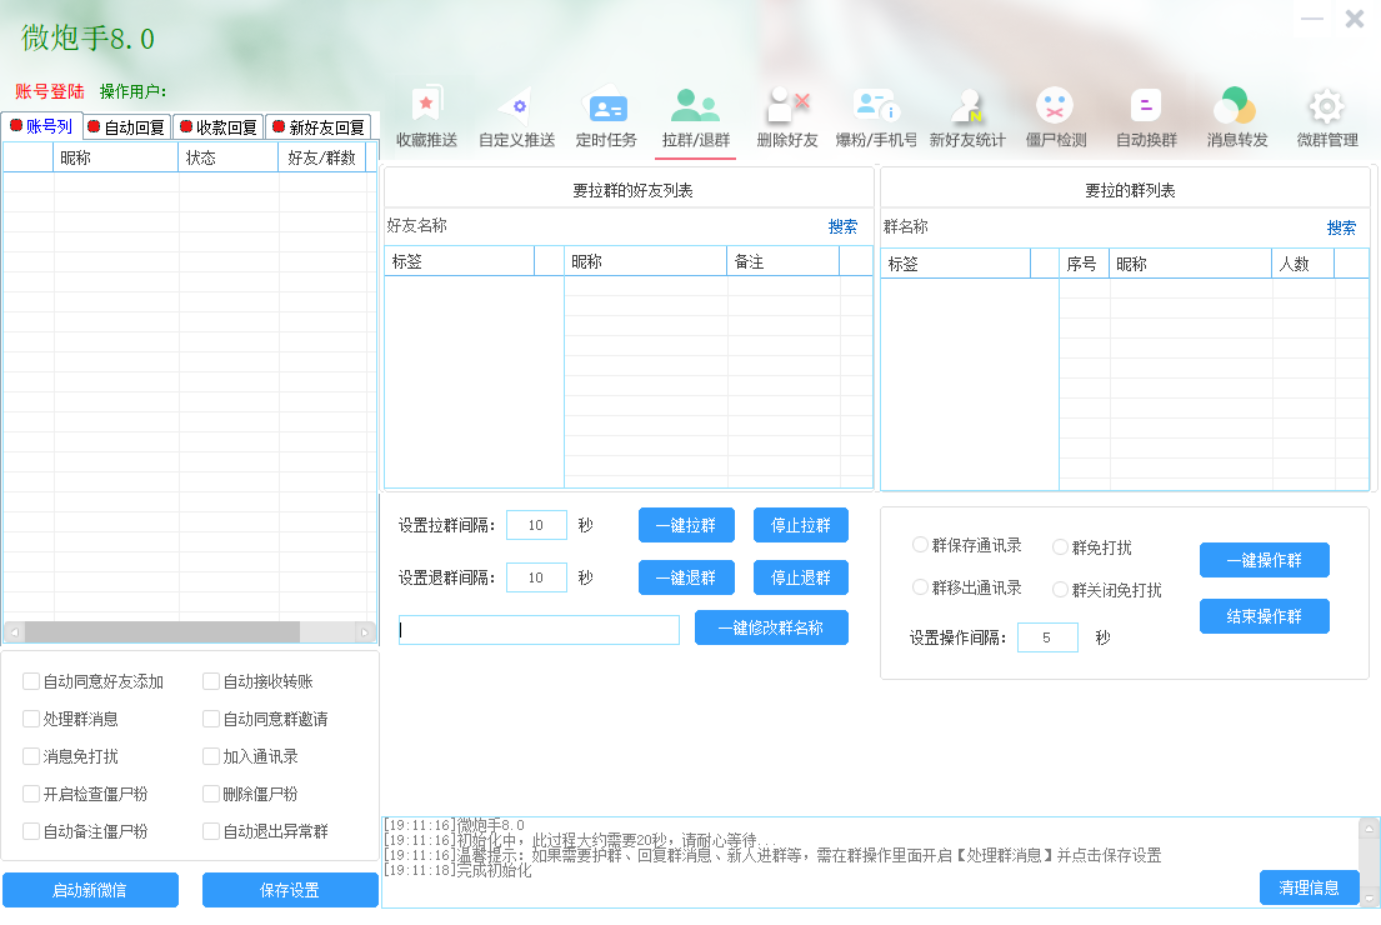Click the 保存设置 button
1381x925 pixels.
point(290,890)
